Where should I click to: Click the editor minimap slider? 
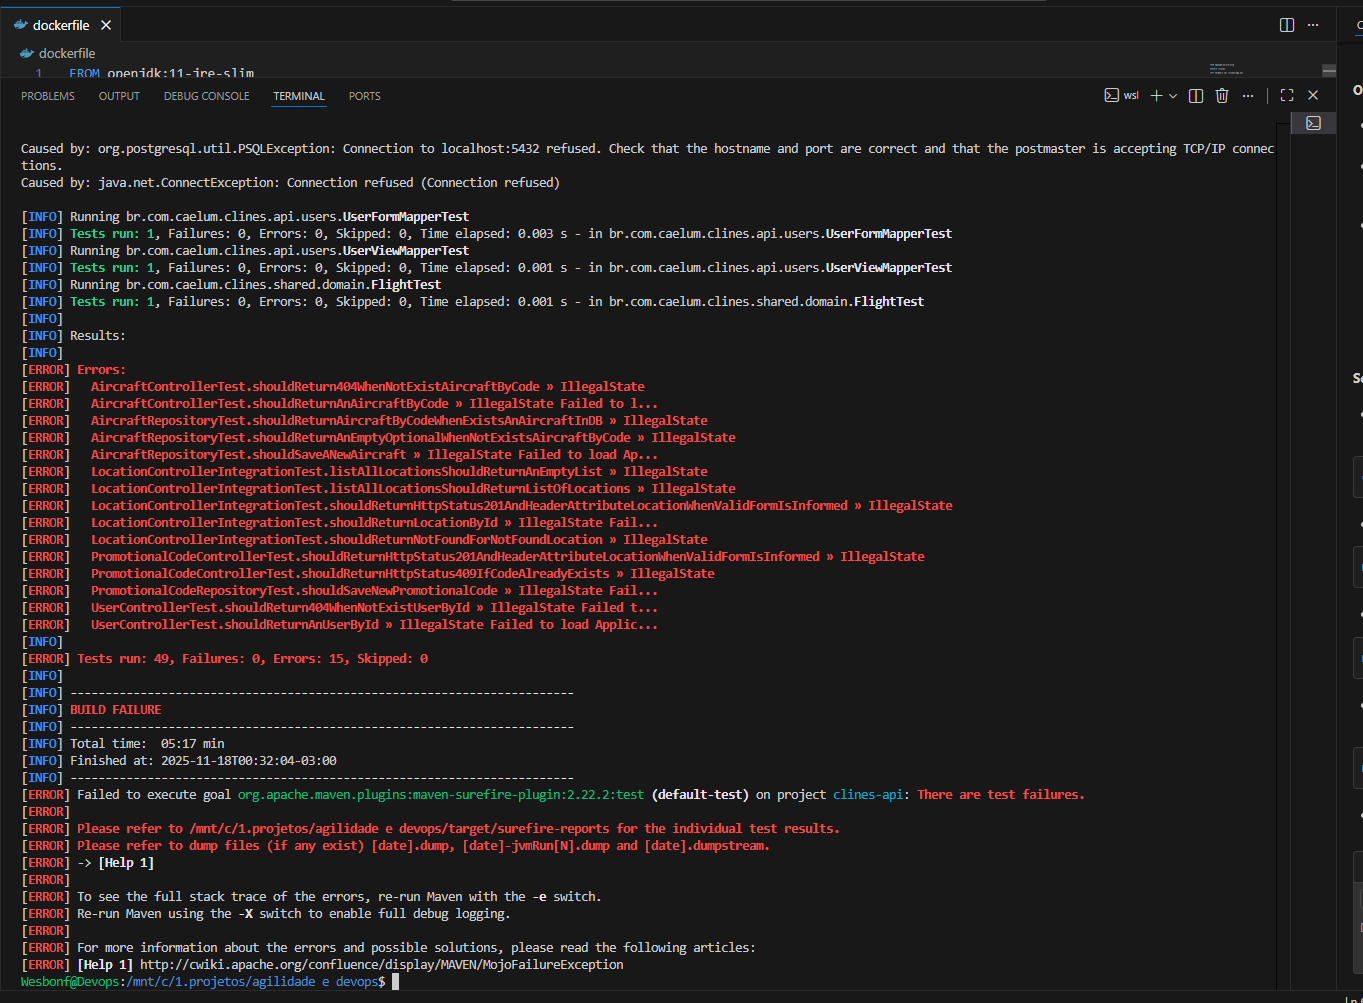[1328, 71]
